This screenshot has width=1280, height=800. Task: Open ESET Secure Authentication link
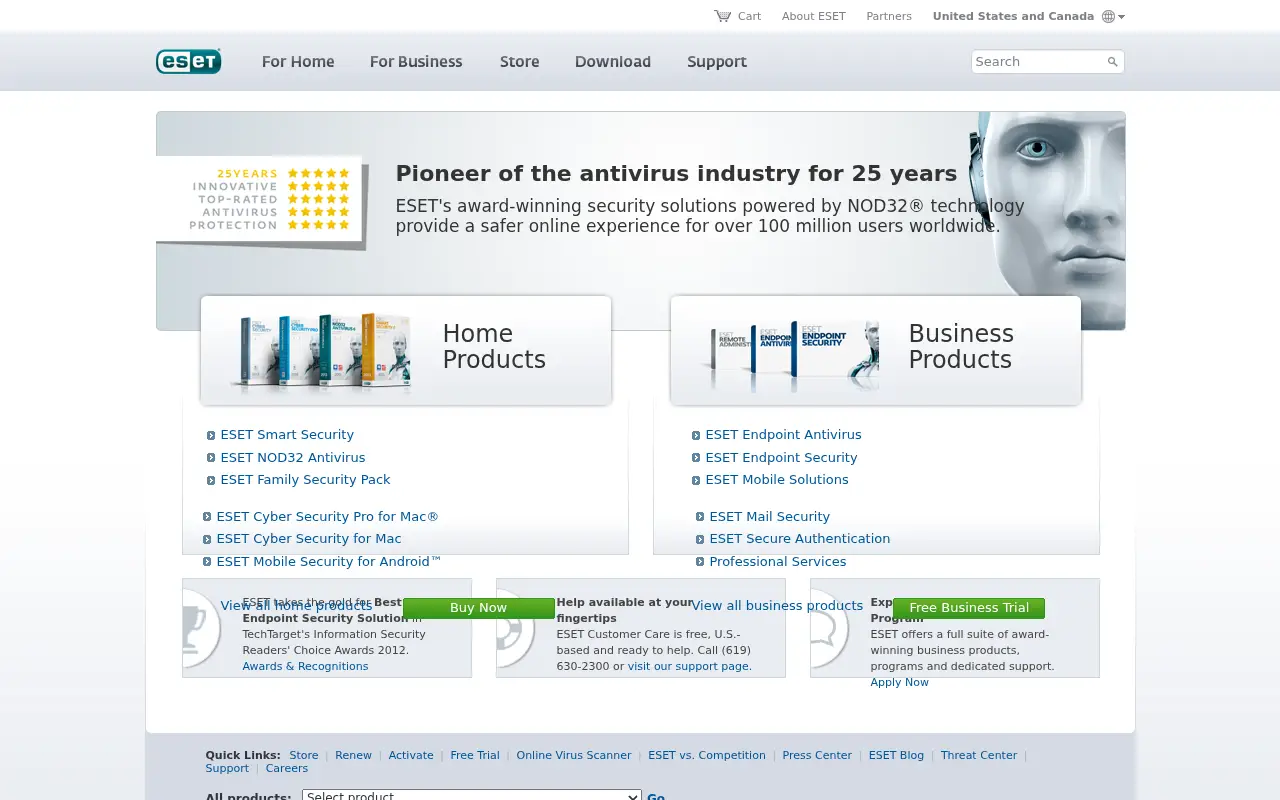point(800,539)
